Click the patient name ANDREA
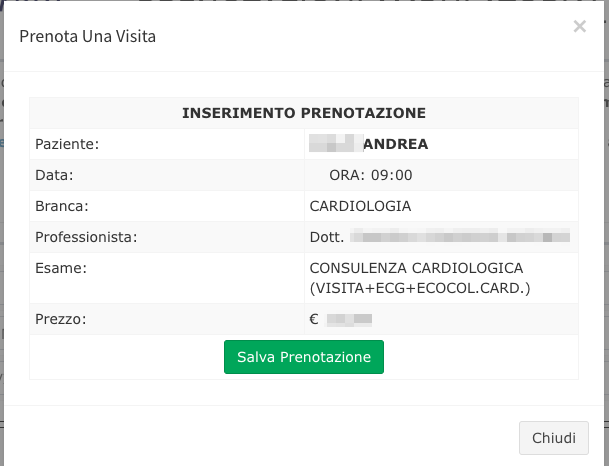The image size is (609, 466). [395, 144]
